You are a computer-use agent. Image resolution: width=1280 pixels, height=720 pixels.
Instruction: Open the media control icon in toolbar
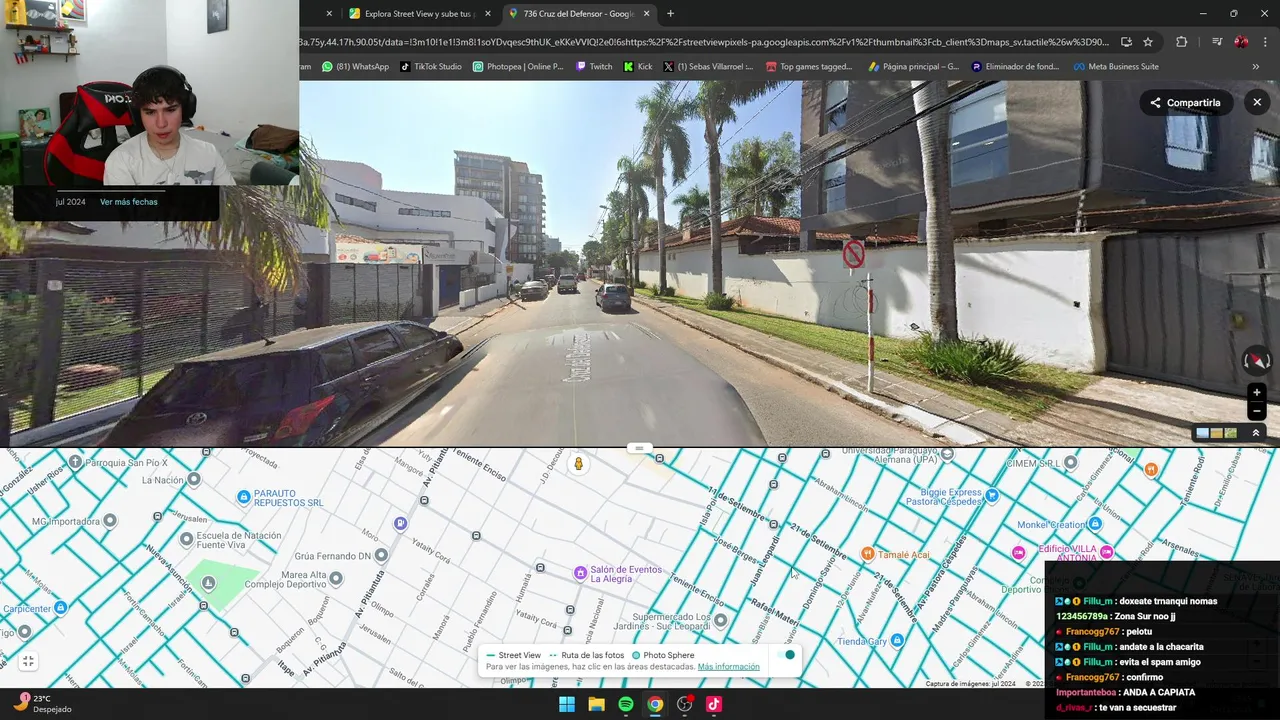coord(1216,42)
